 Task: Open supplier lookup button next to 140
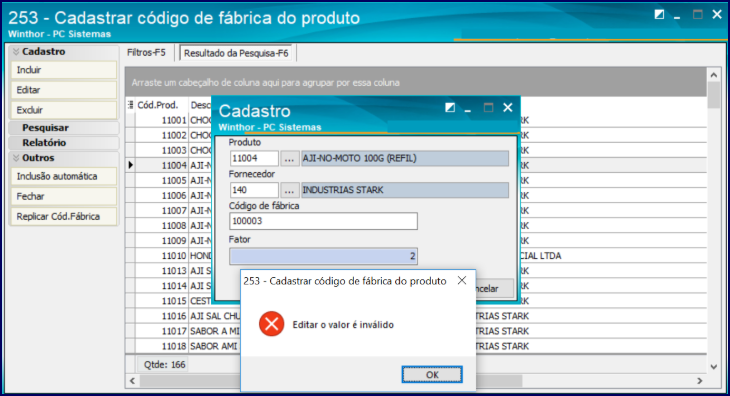point(289,190)
